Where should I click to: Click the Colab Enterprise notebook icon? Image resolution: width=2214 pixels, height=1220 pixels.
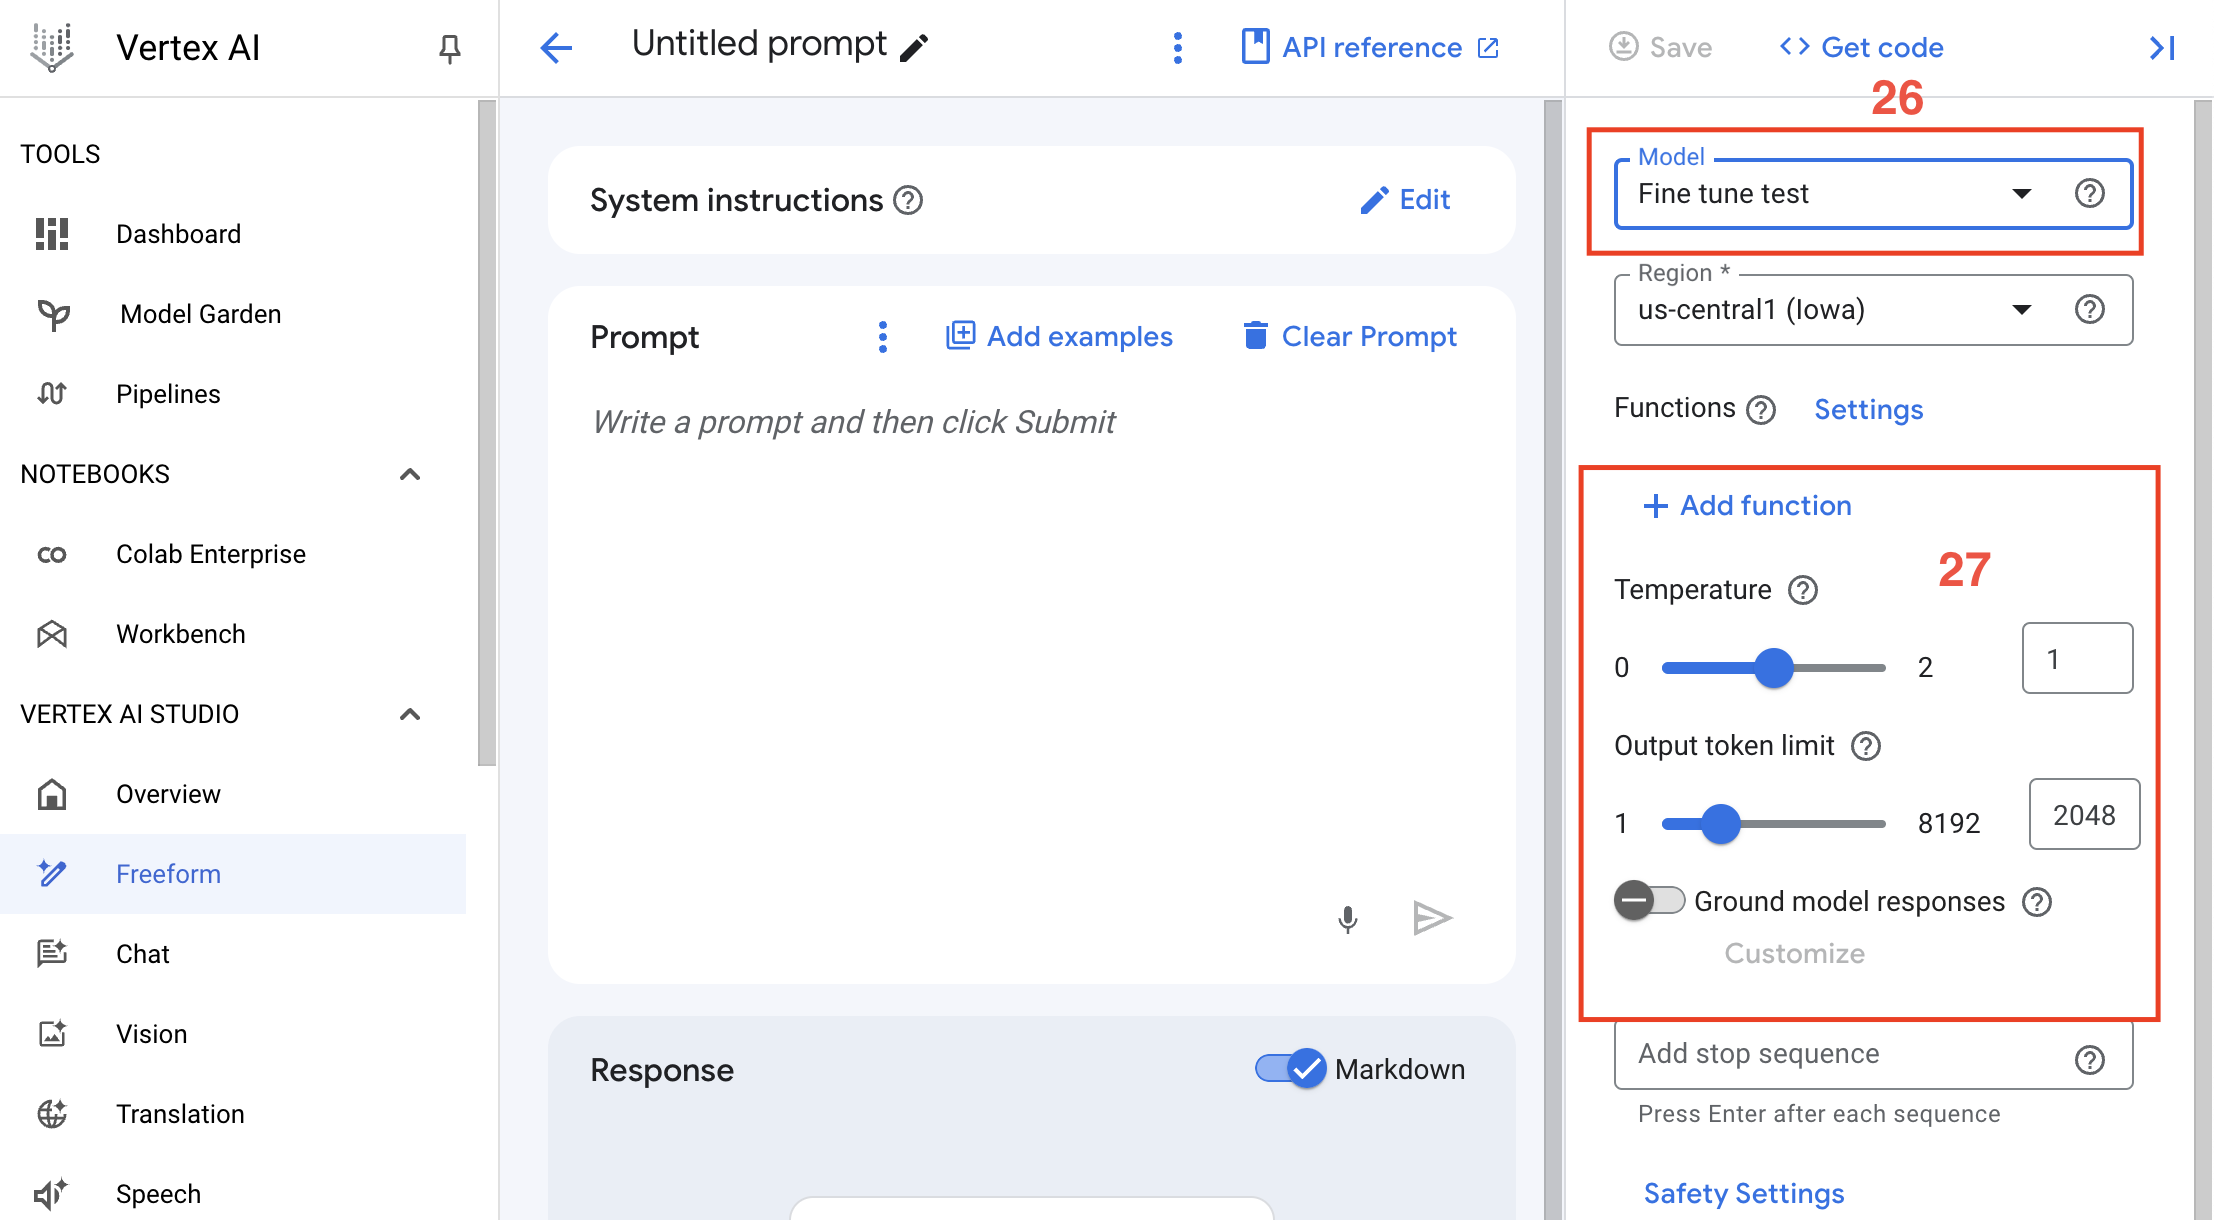[x=53, y=554]
